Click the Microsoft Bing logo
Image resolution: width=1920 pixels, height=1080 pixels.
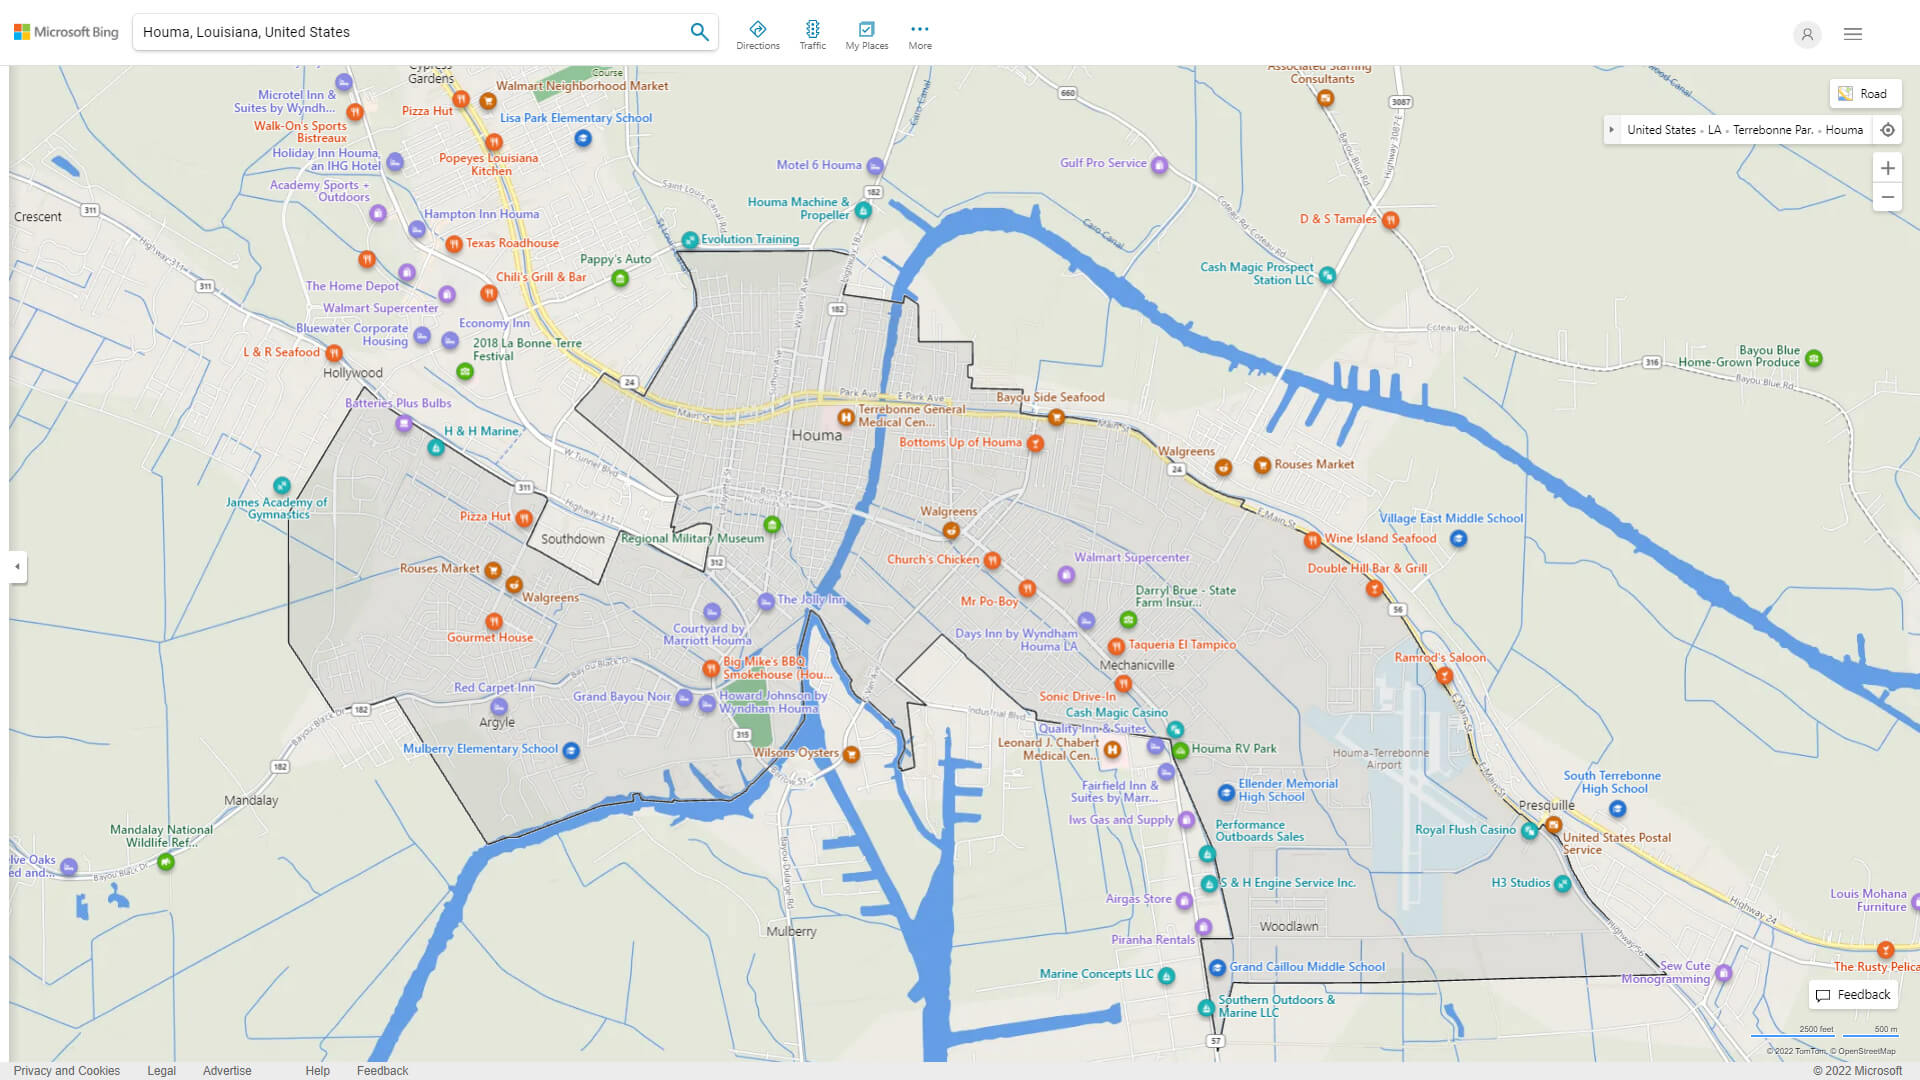click(x=65, y=31)
